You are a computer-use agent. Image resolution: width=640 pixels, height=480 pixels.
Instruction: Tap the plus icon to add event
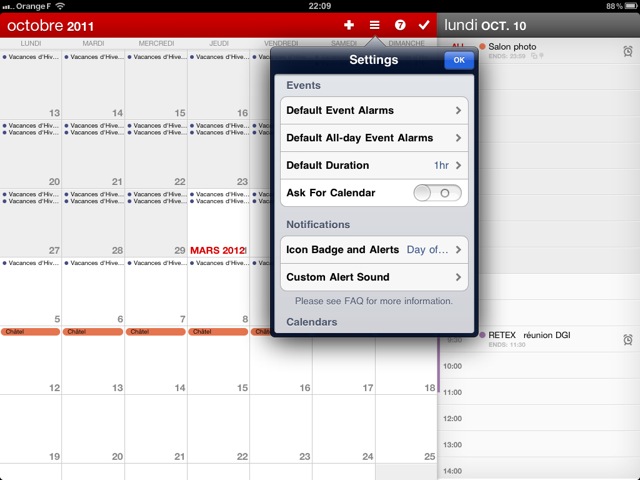coord(349,24)
